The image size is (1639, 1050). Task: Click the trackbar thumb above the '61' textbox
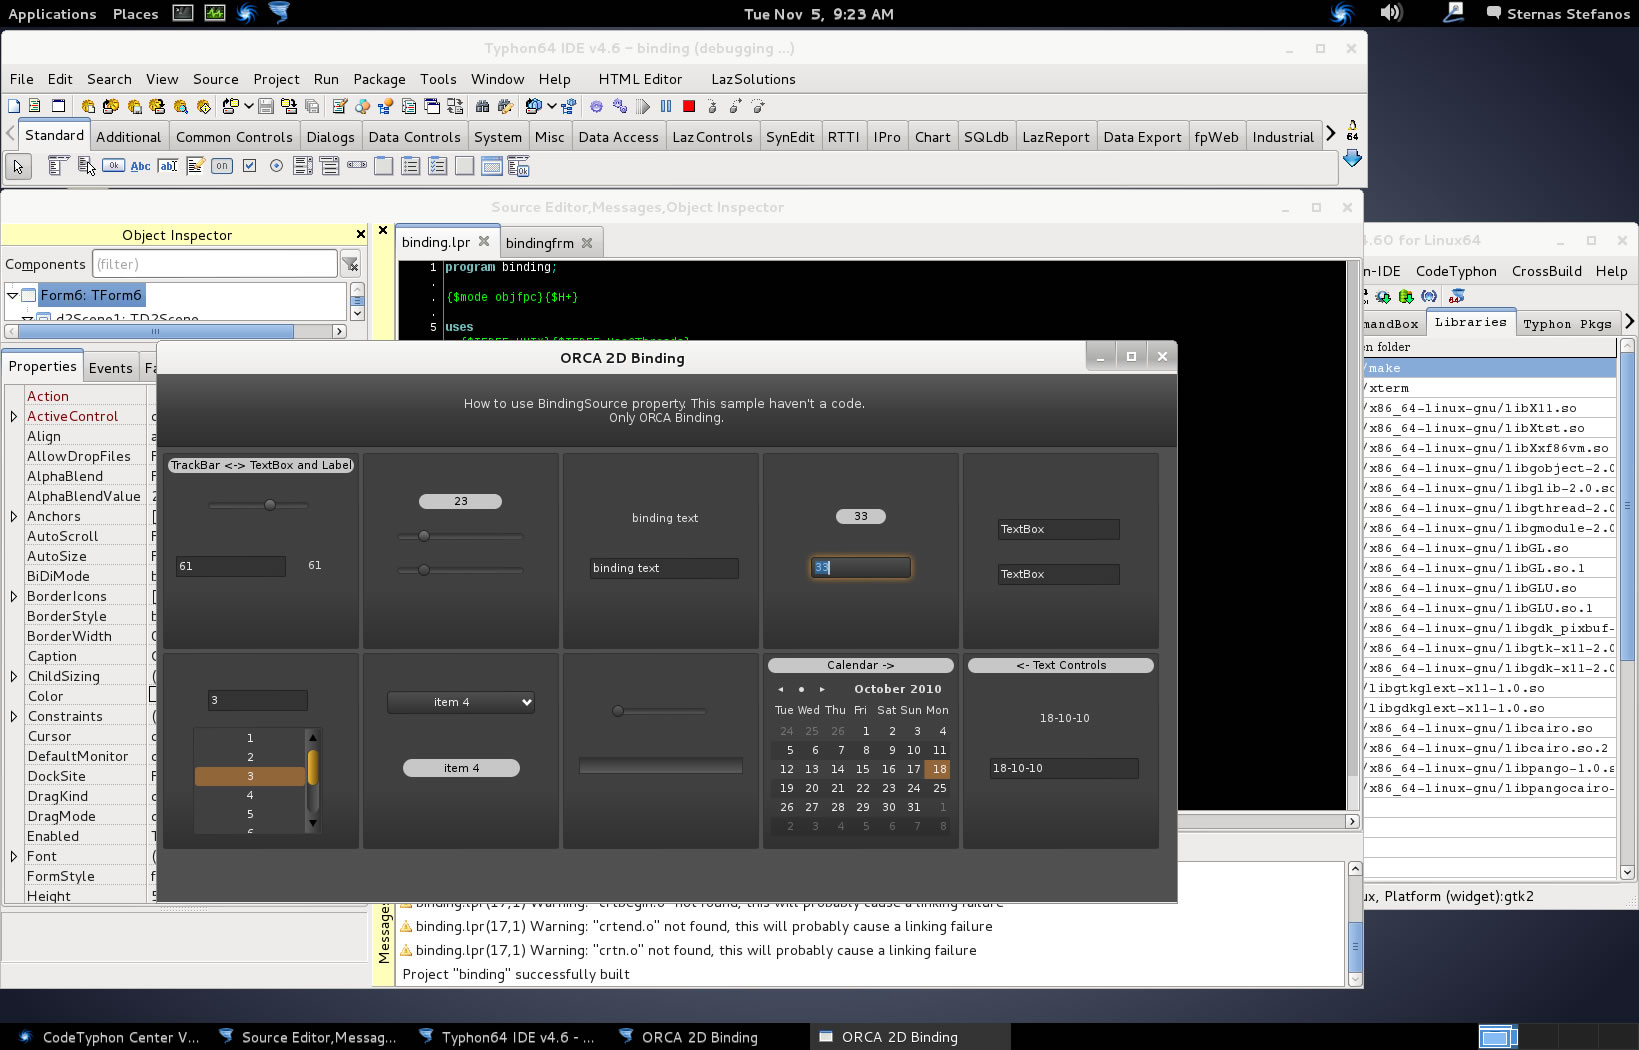click(x=270, y=505)
